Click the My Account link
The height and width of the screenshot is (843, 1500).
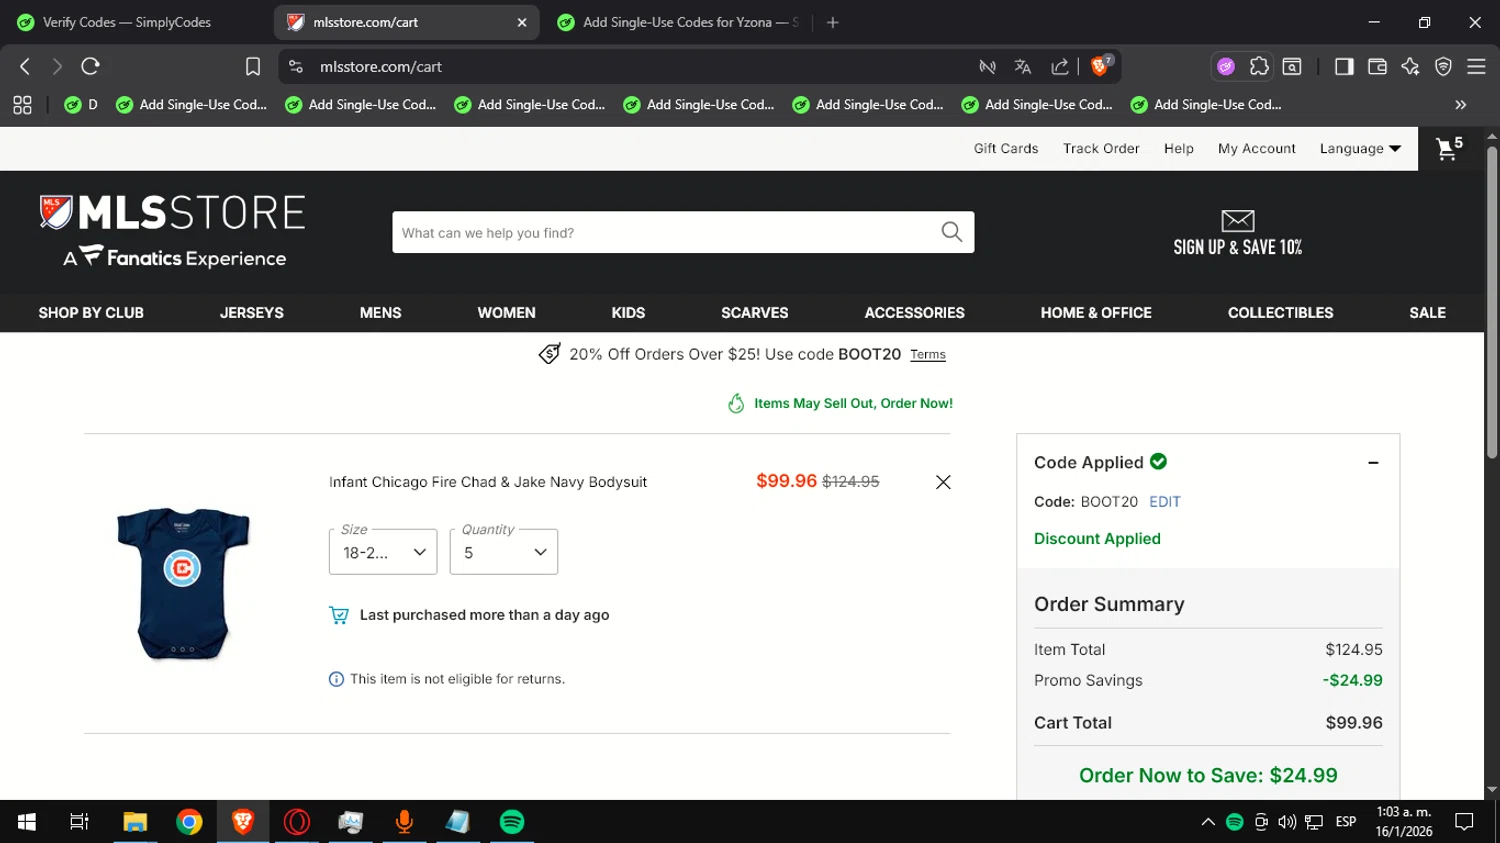click(1257, 148)
